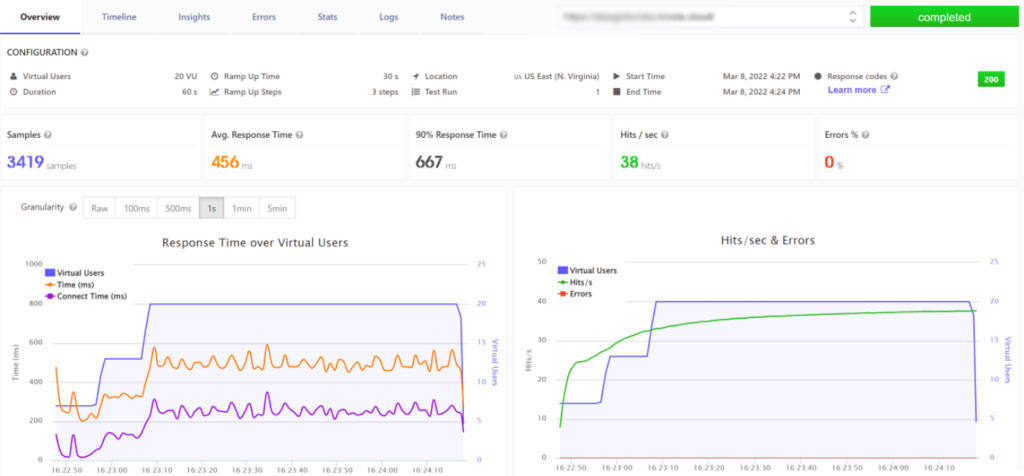
Task: Select the Notes tab
Action: coord(452,17)
